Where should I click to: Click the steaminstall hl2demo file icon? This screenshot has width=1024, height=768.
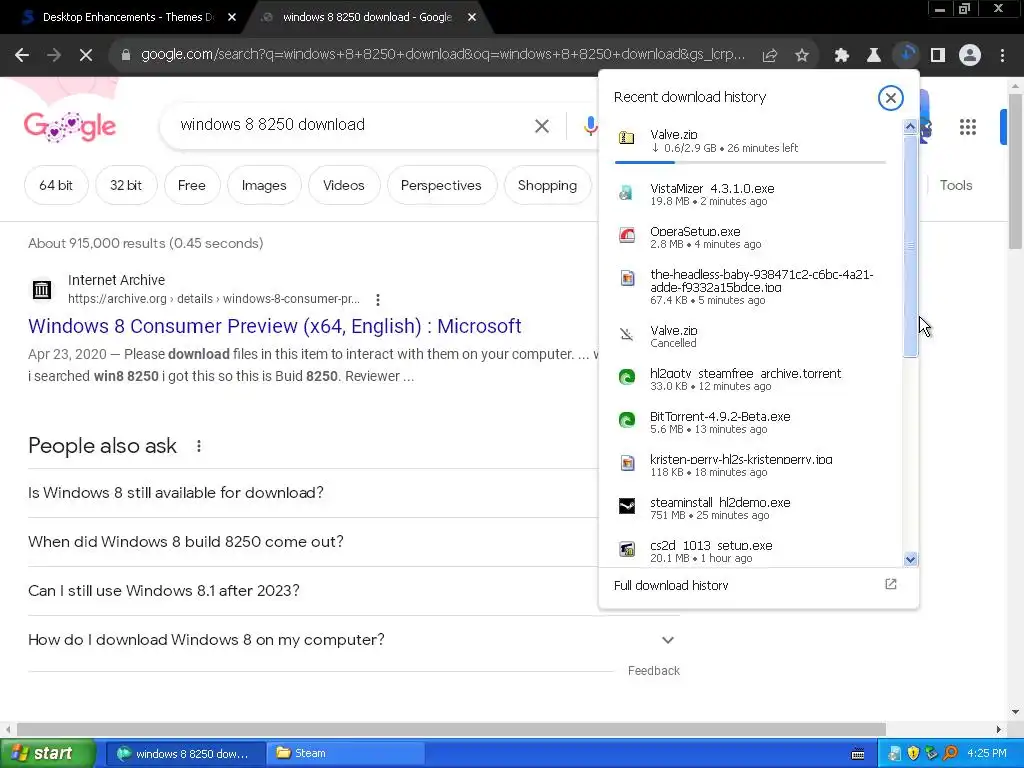coord(626,506)
